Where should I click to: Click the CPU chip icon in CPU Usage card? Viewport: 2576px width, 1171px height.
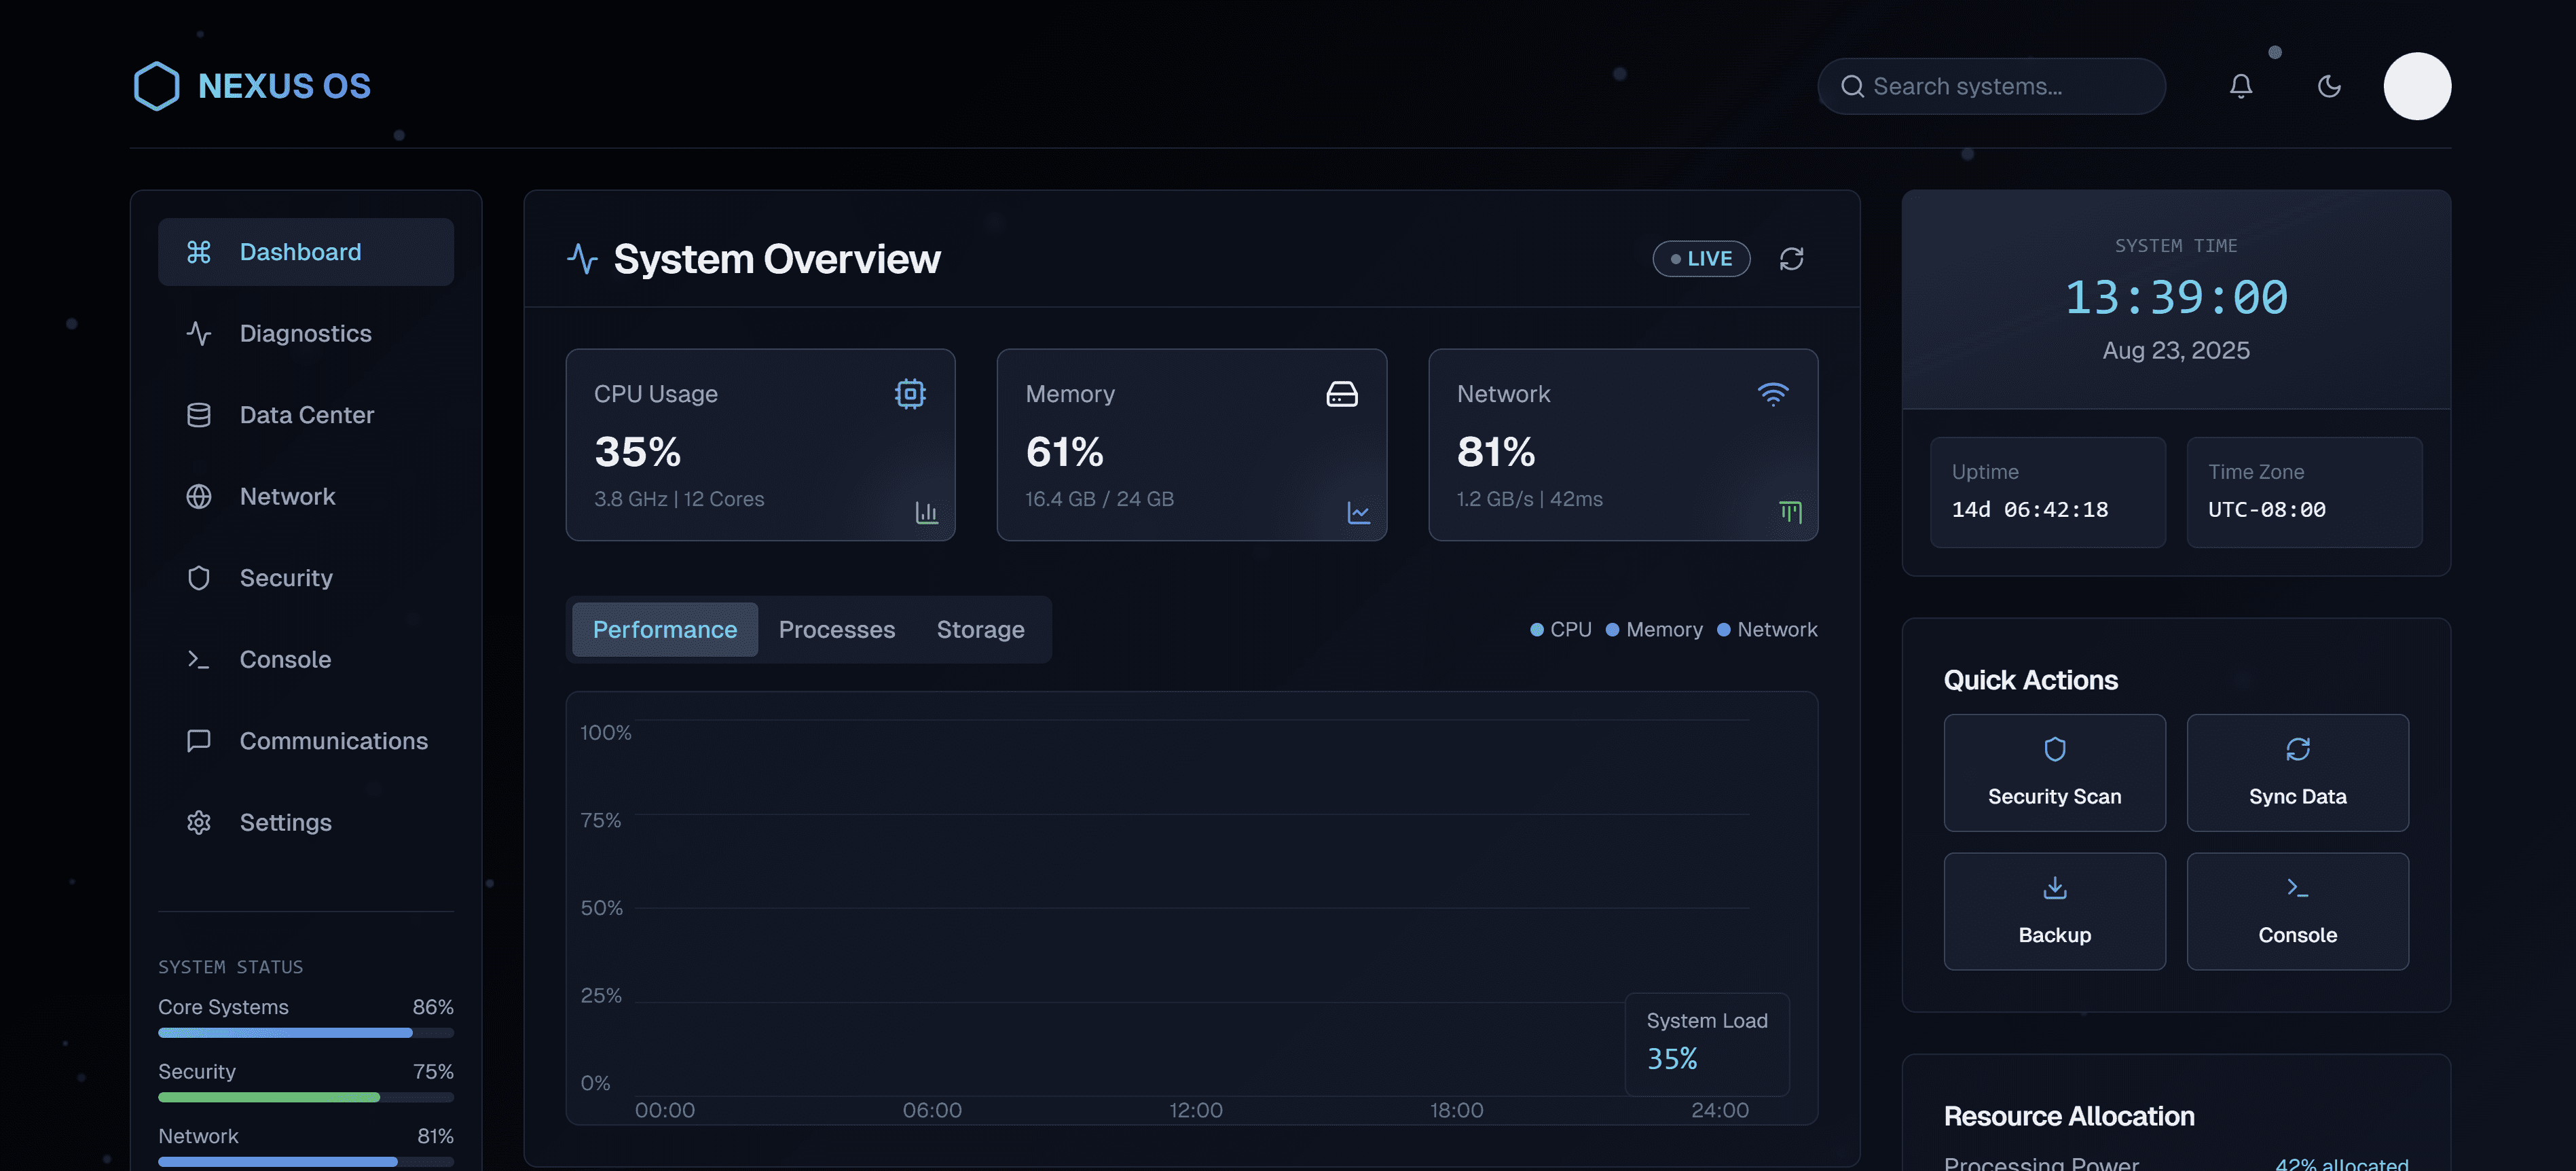pos(909,393)
